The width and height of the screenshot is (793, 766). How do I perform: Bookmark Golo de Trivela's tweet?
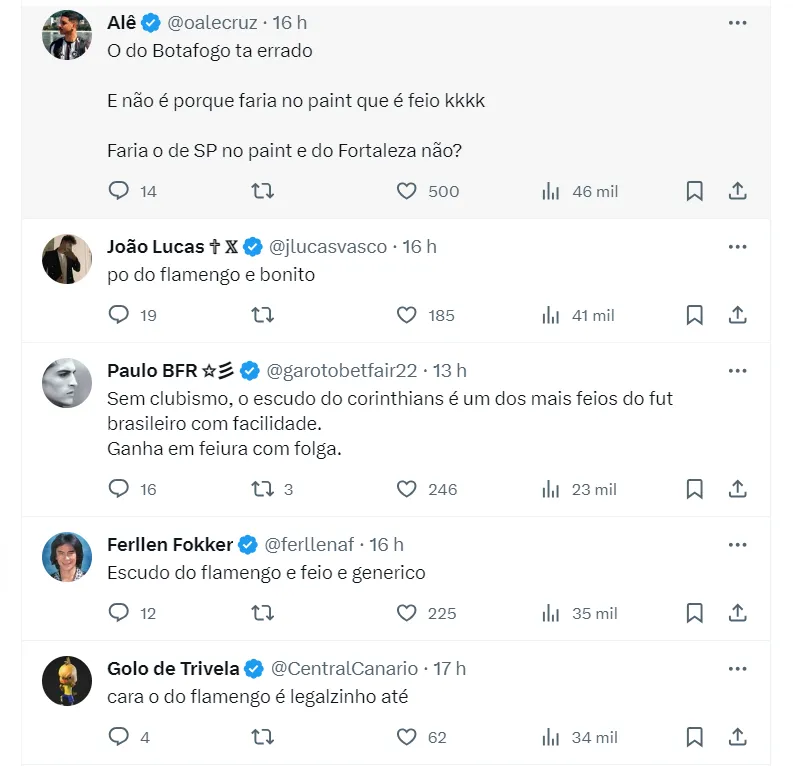coord(694,737)
